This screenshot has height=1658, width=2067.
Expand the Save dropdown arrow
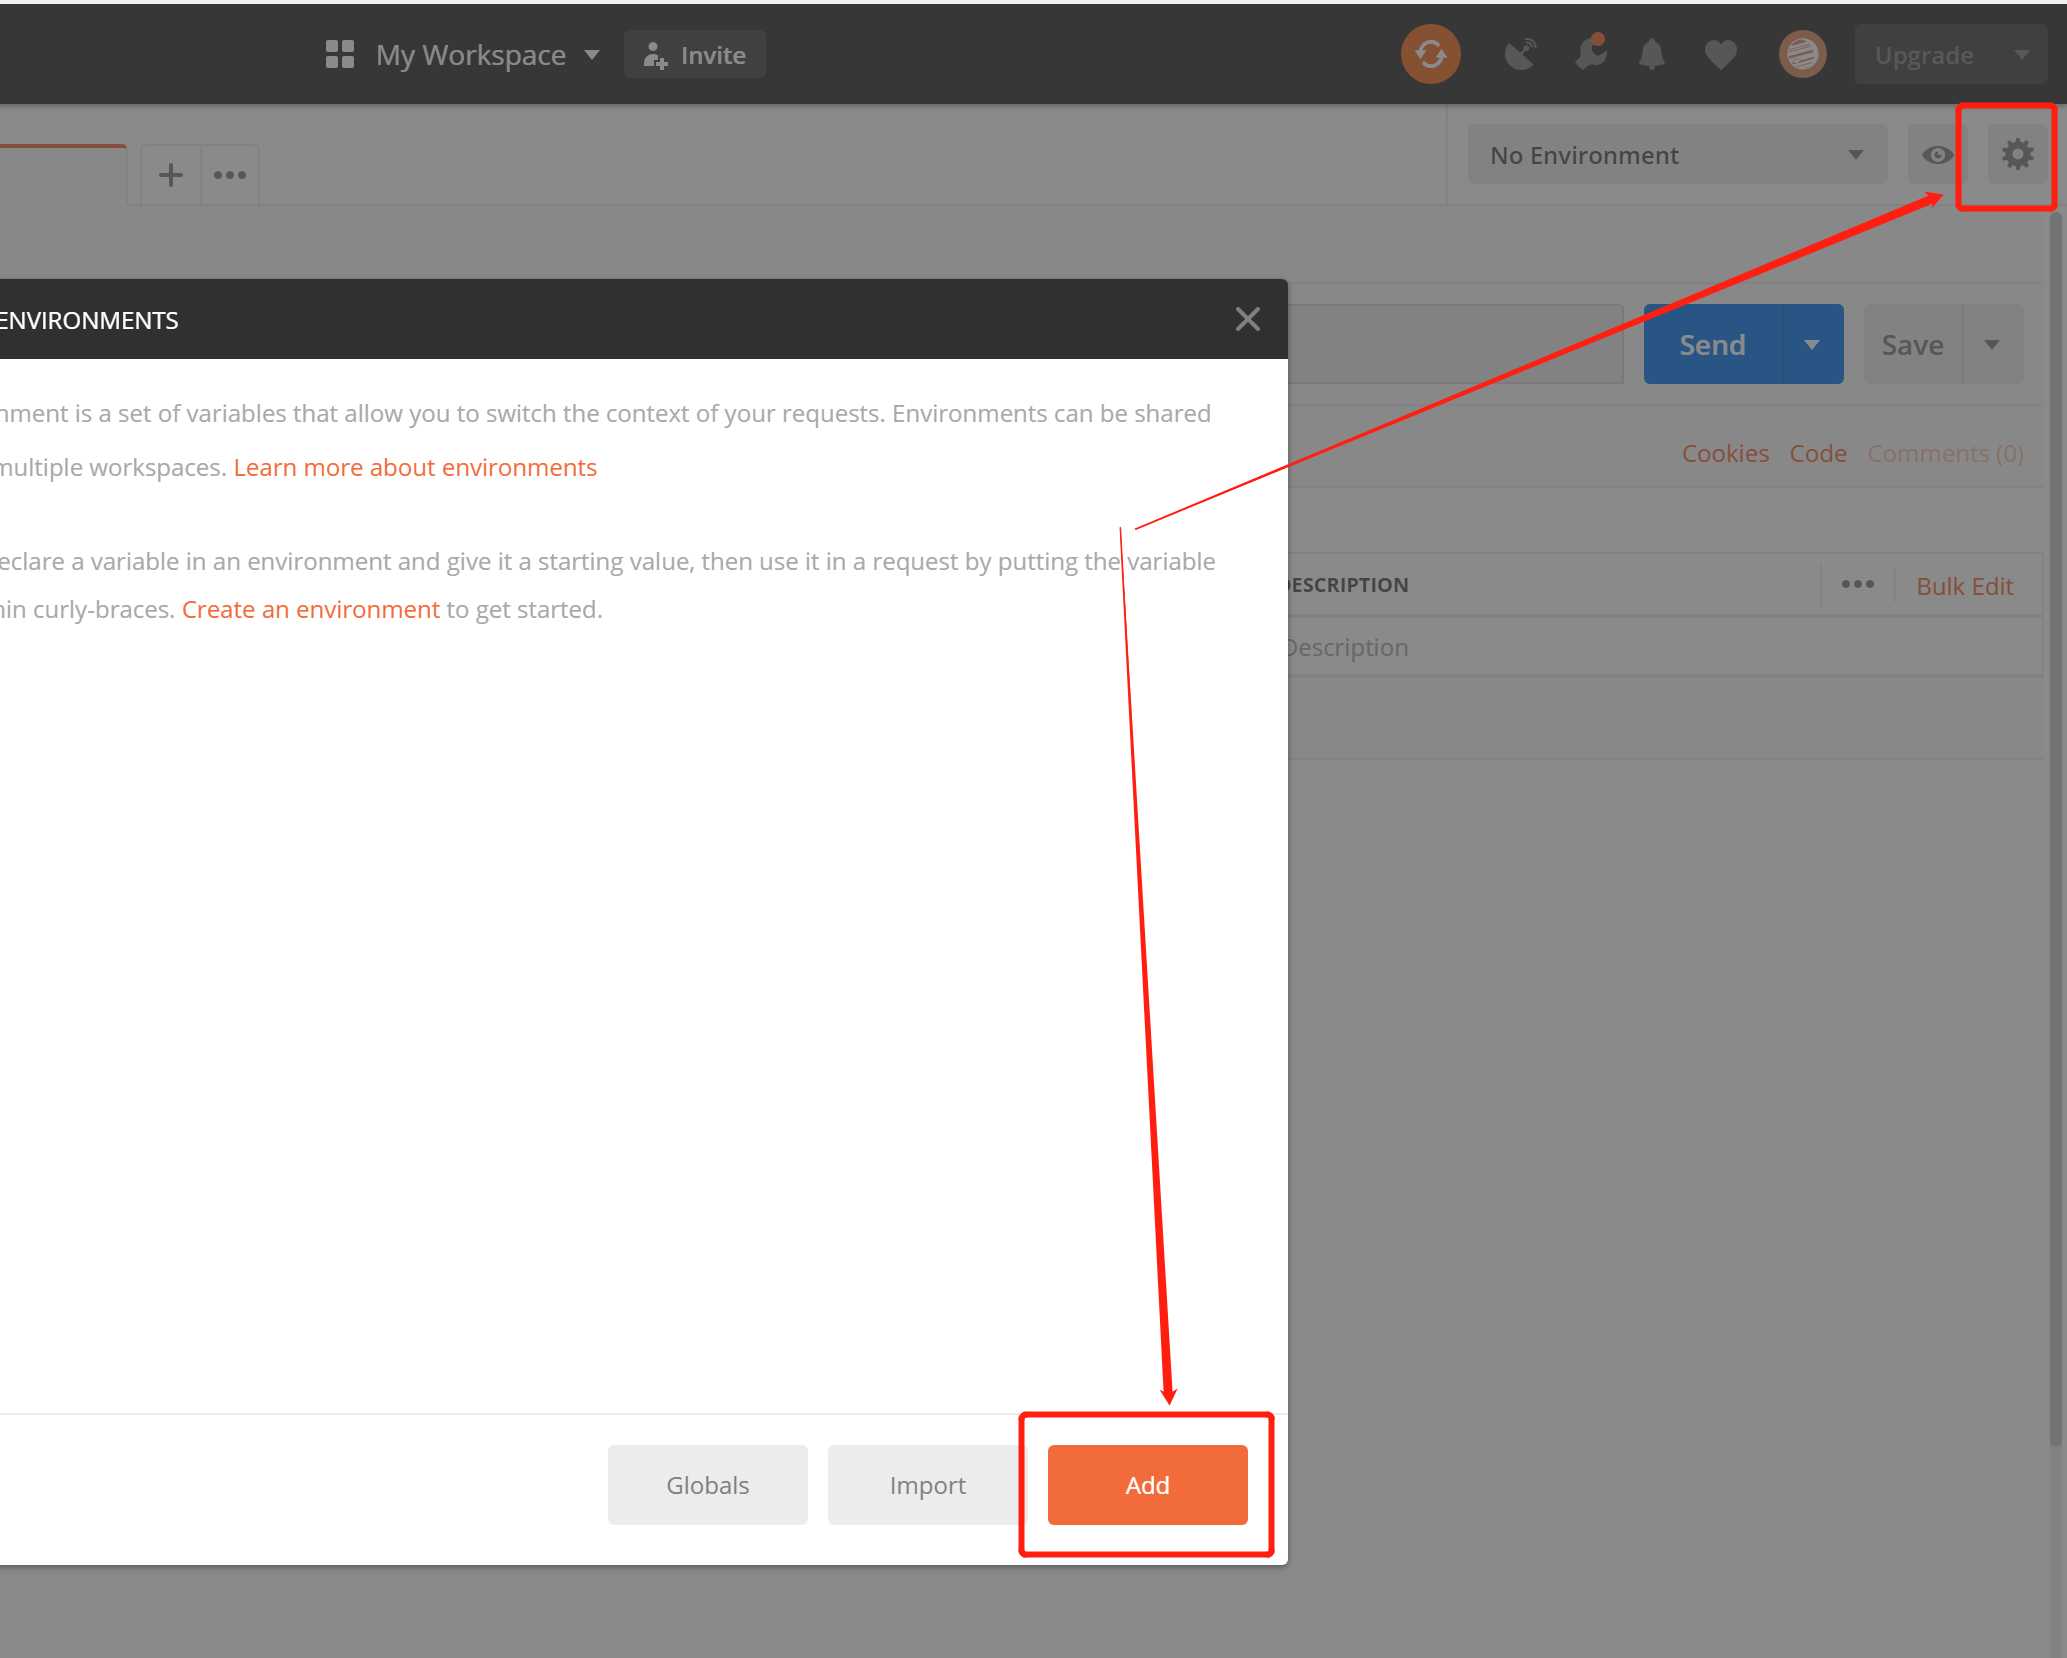pos(1992,345)
